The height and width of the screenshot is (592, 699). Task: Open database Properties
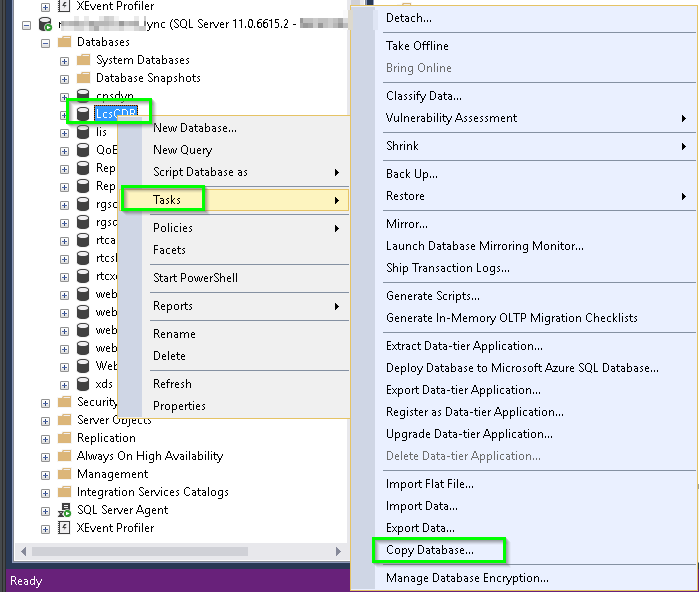179,406
